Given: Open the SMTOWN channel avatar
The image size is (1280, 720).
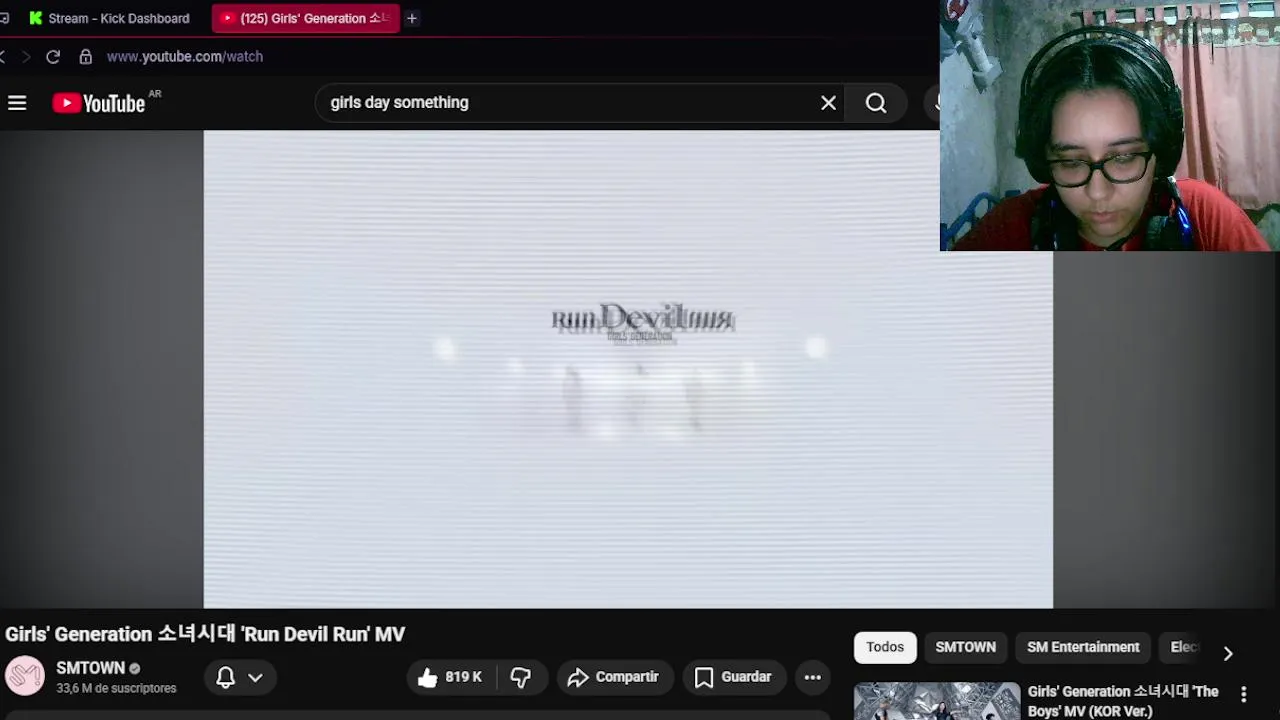Looking at the screenshot, I should (x=25, y=677).
